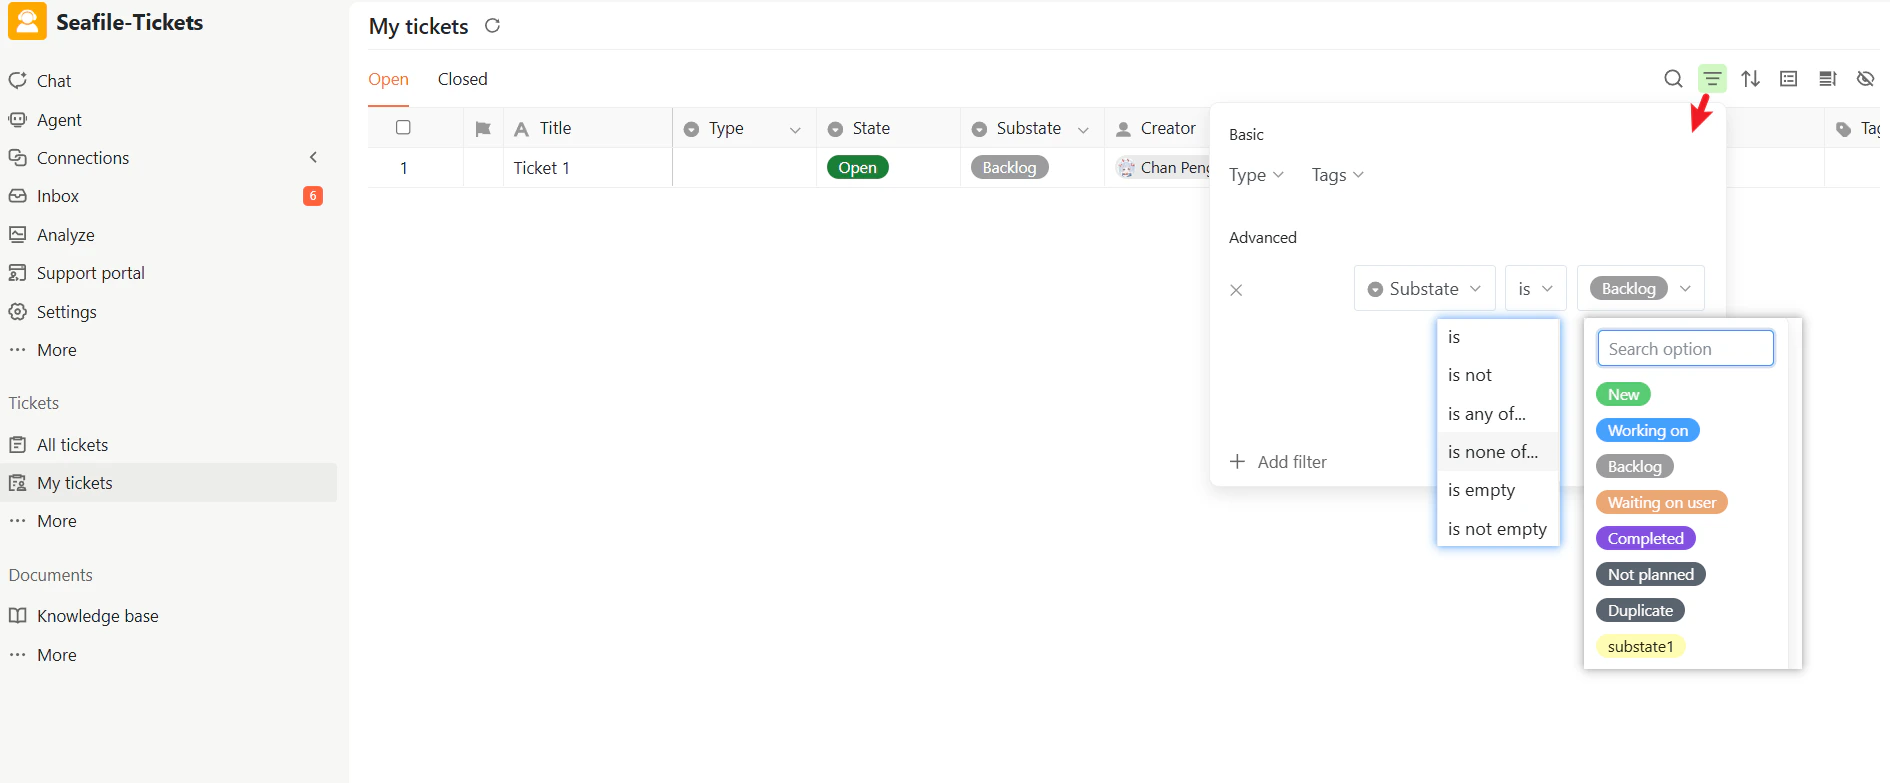Open the row height toolbar icon
This screenshot has width=1890, height=783.
click(x=1827, y=79)
